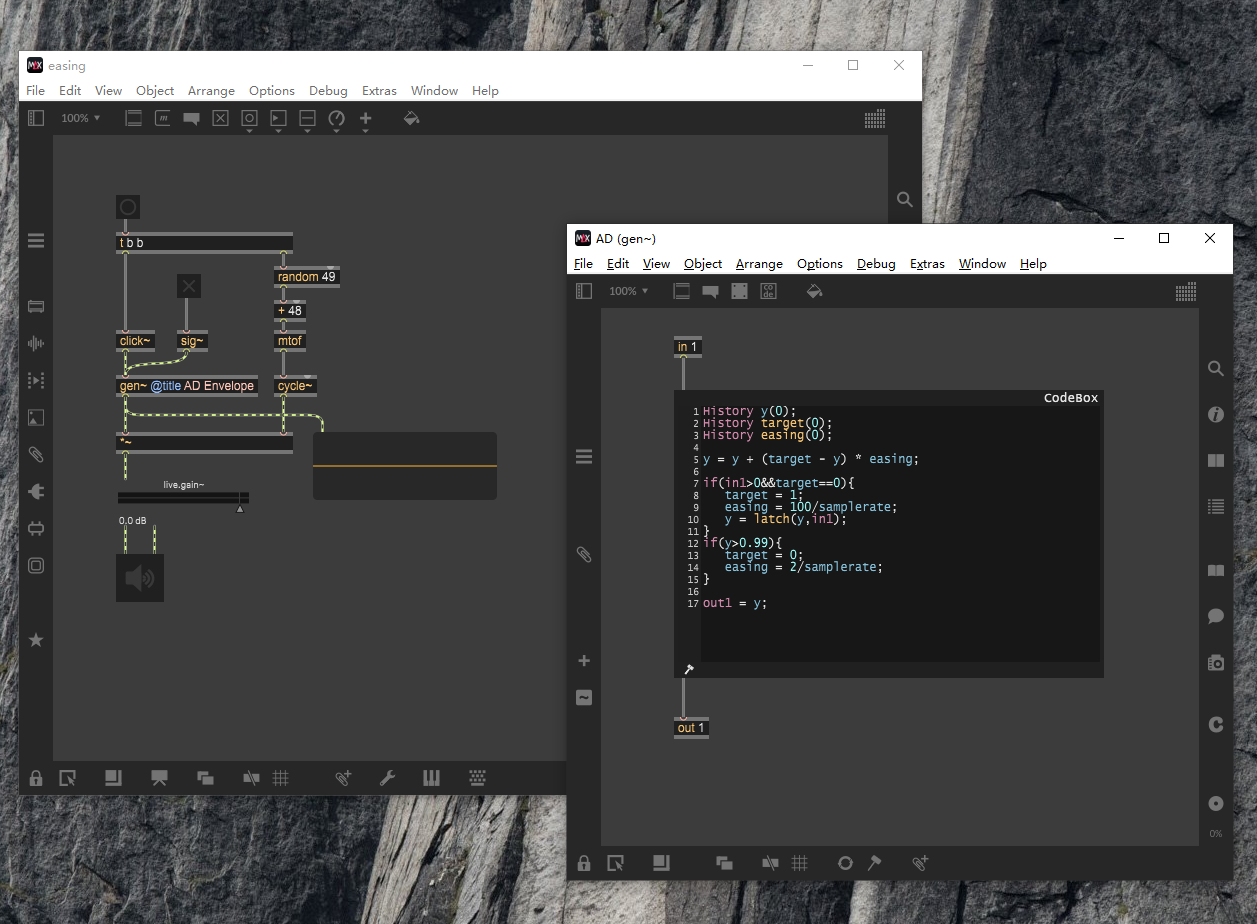
Task: Insert a comment using the easing toolbar icon
Action: click(x=191, y=118)
